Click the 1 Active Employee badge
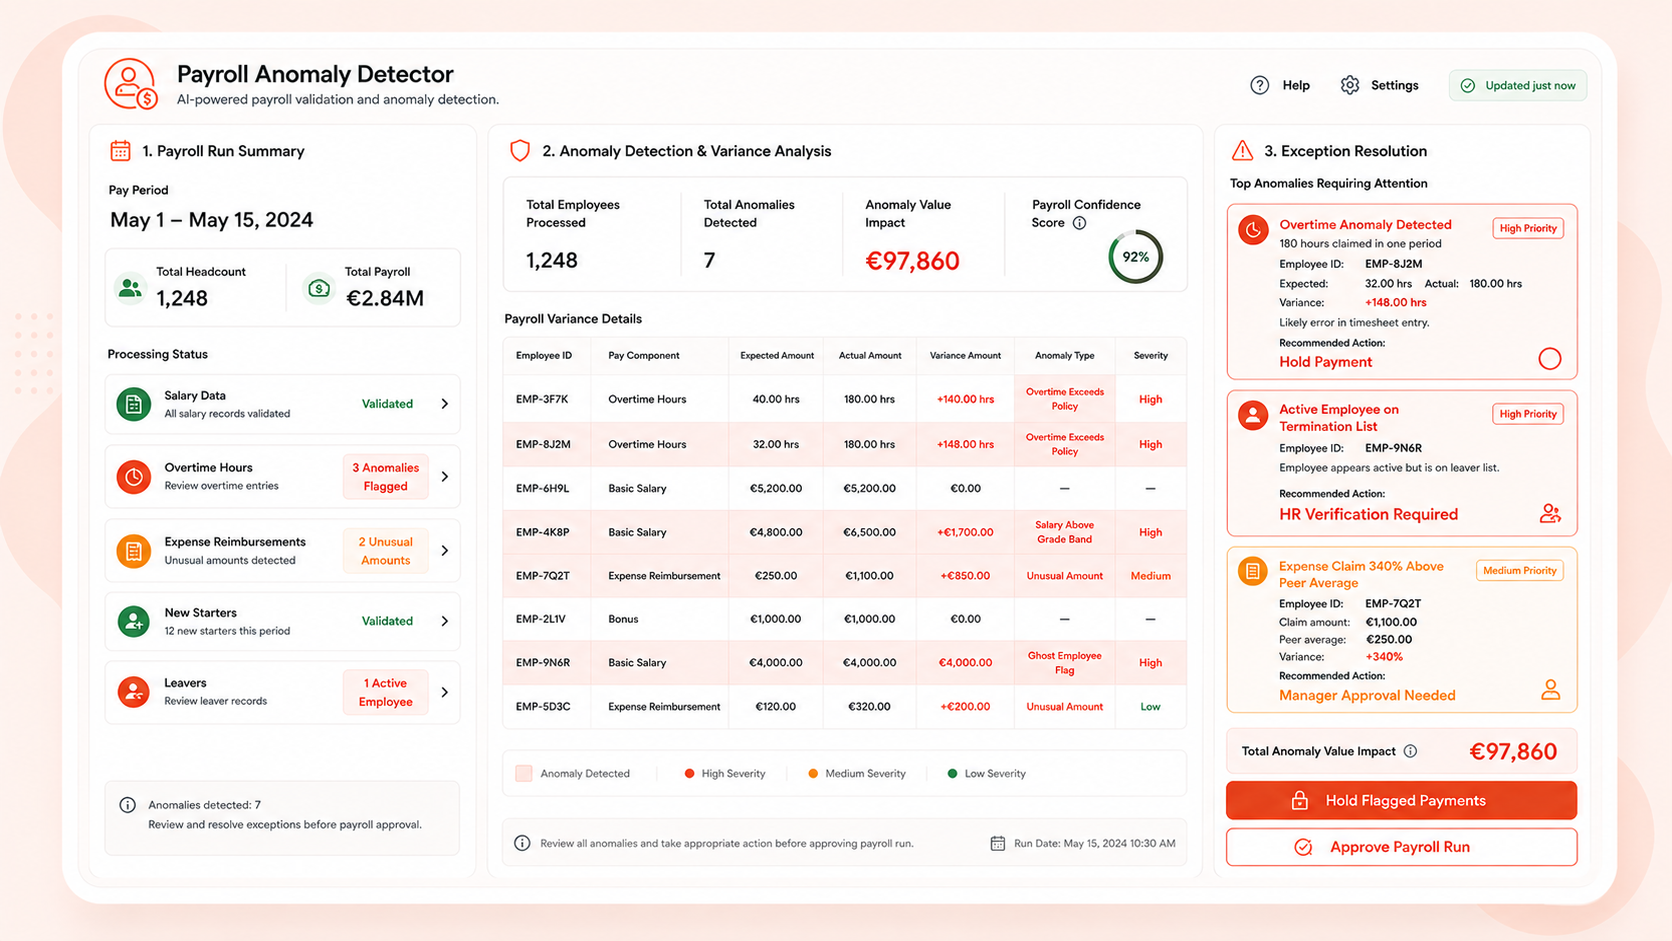 pyautogui.click(x=385, y=692)
